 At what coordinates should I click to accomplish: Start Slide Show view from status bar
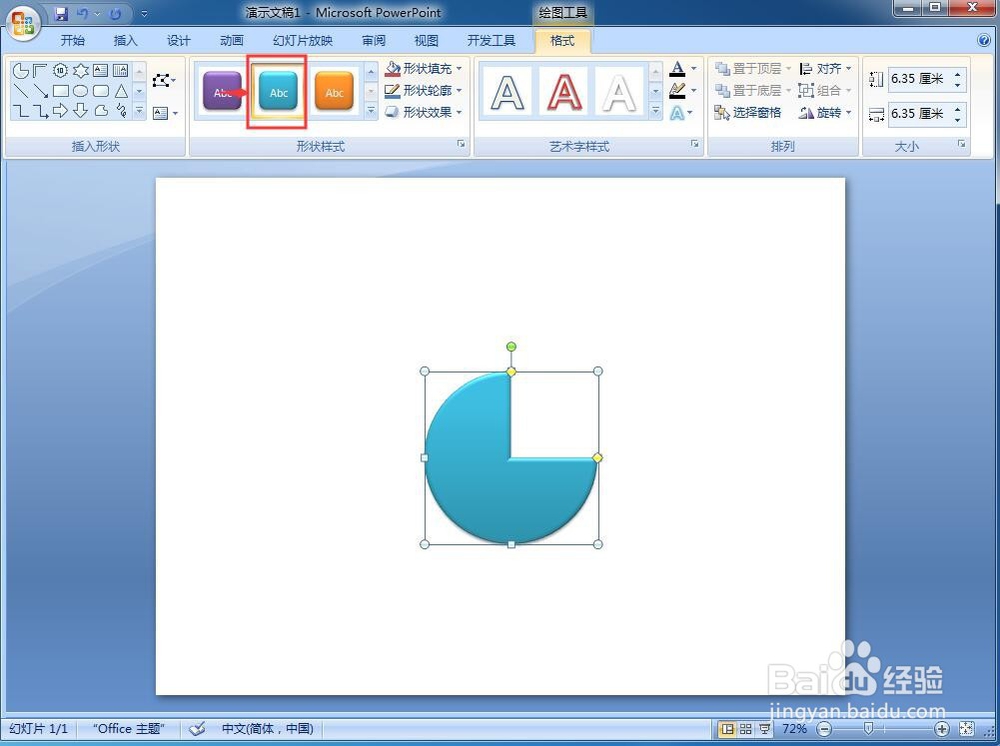point(764,728)
